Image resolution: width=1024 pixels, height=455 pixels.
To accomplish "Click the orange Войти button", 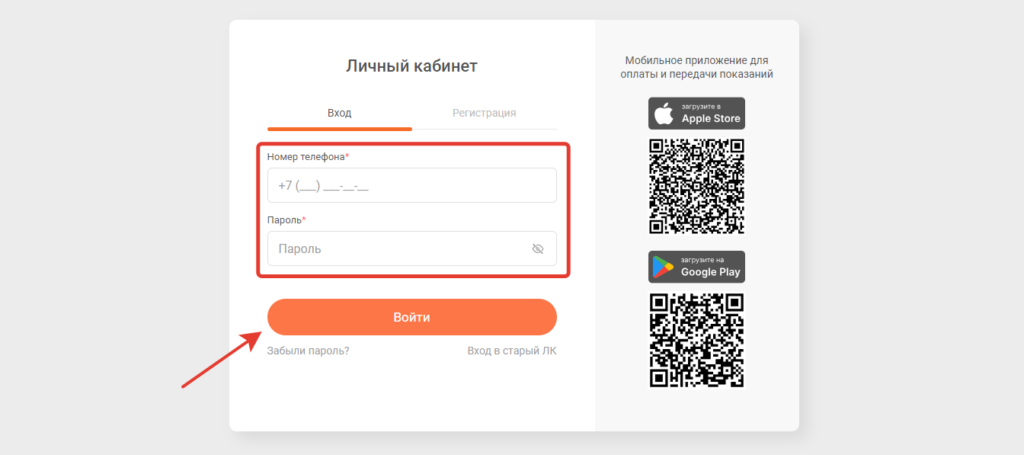I will tap(412, 317).
